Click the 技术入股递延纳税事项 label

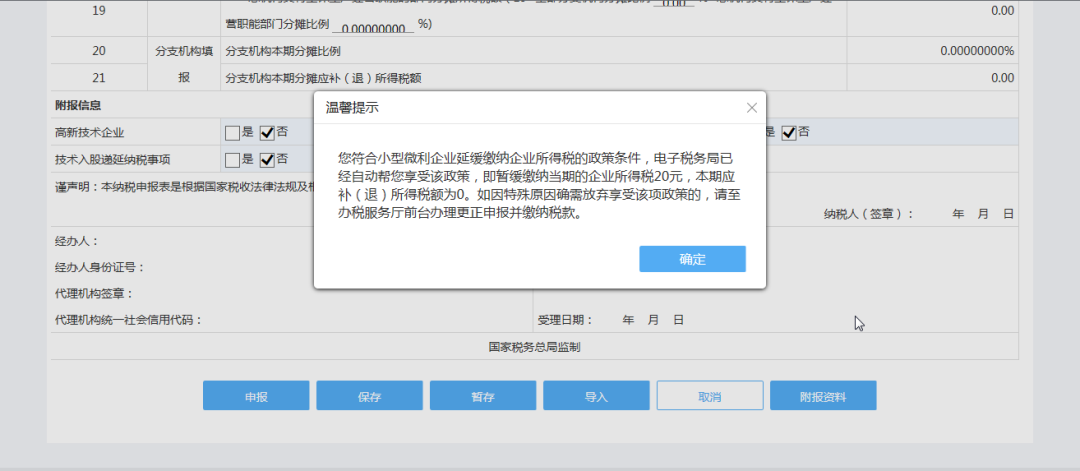click(112, 160)
